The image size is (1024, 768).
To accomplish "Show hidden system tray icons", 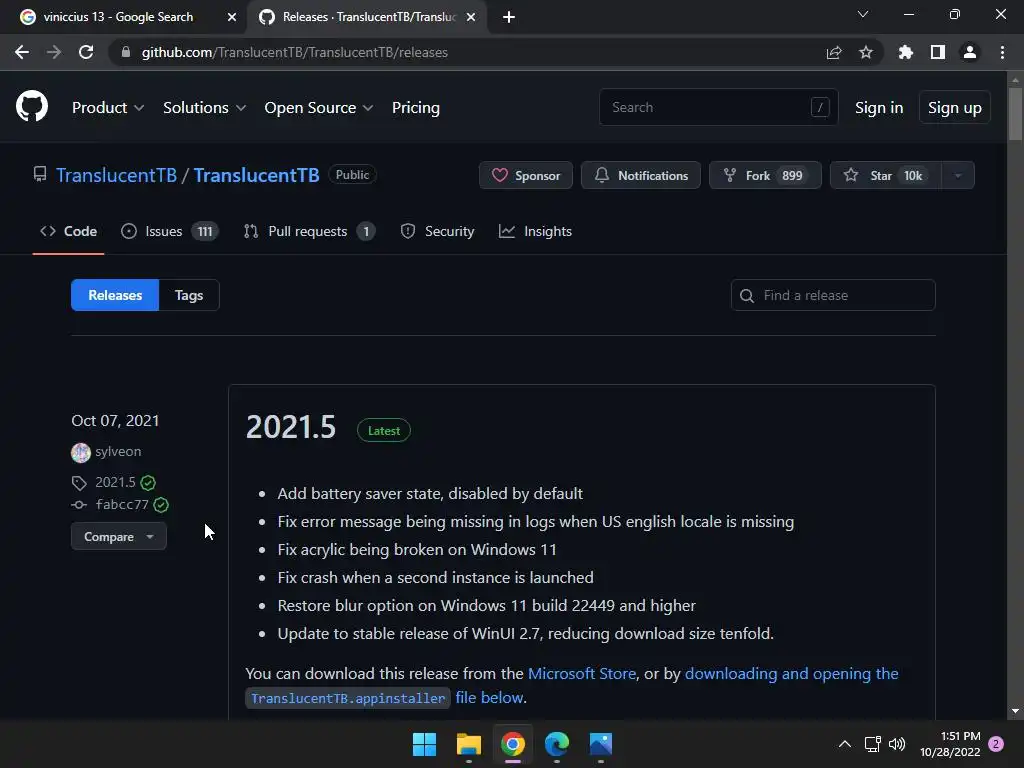I will (x=844, y=744).
